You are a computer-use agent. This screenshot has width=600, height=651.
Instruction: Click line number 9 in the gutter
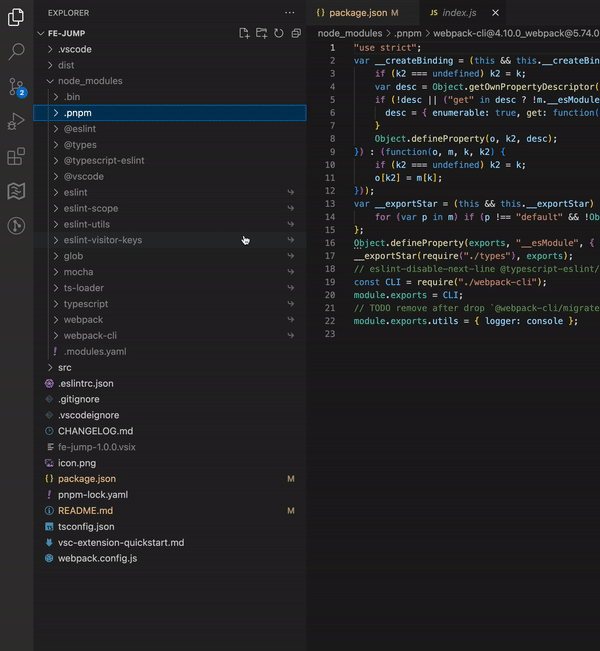[332, 152]
